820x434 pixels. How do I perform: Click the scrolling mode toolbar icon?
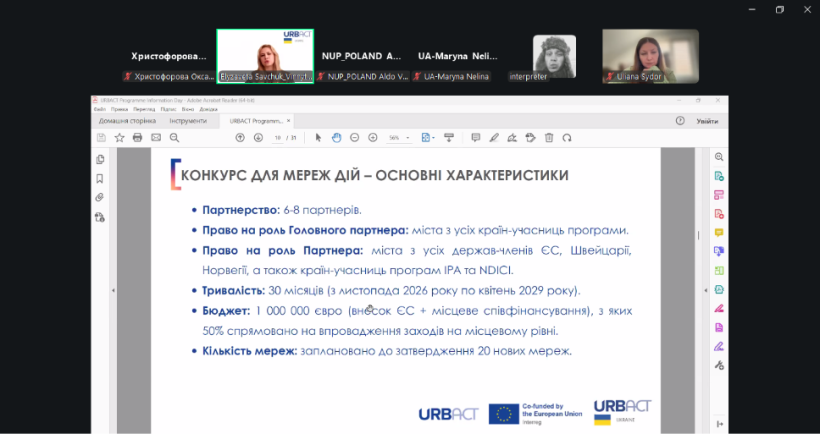click(x=449, y=138)
